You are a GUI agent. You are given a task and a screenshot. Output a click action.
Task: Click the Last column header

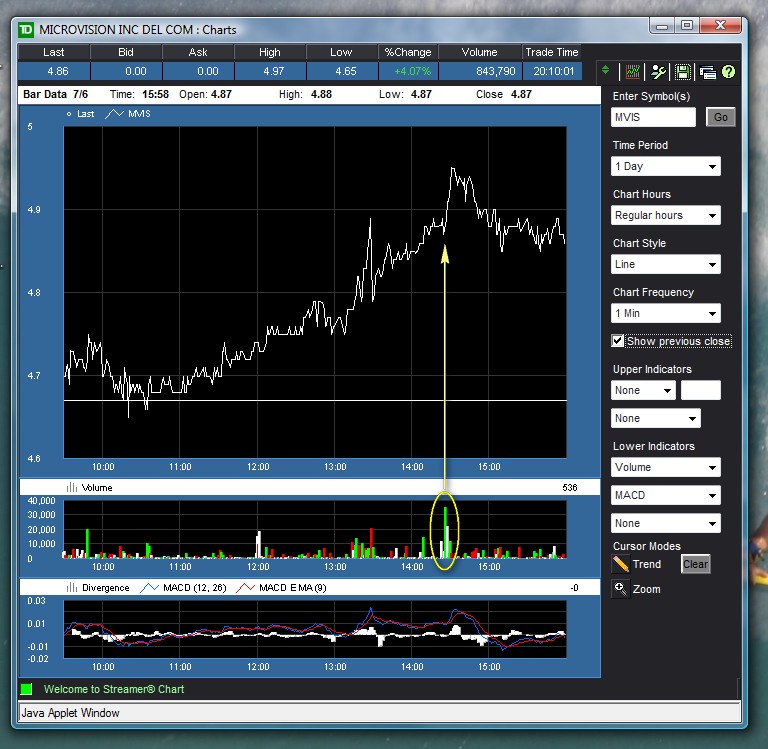(54, 52)
